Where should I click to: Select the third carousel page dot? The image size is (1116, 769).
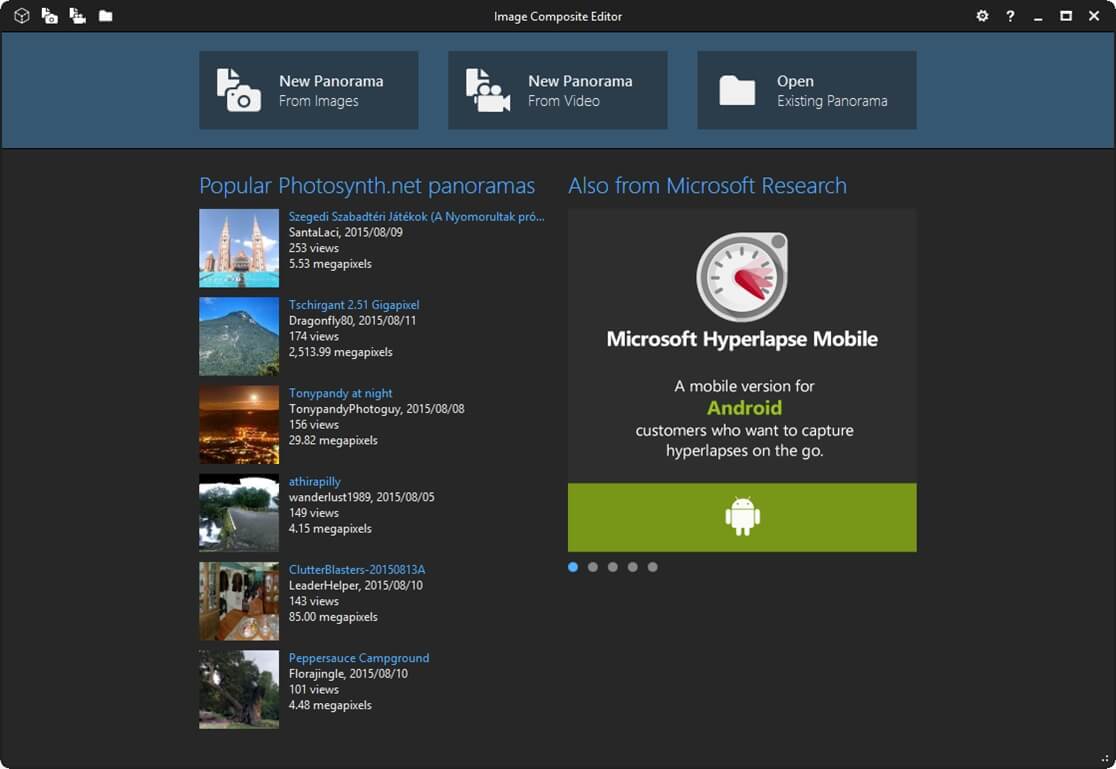click(613, 567)
